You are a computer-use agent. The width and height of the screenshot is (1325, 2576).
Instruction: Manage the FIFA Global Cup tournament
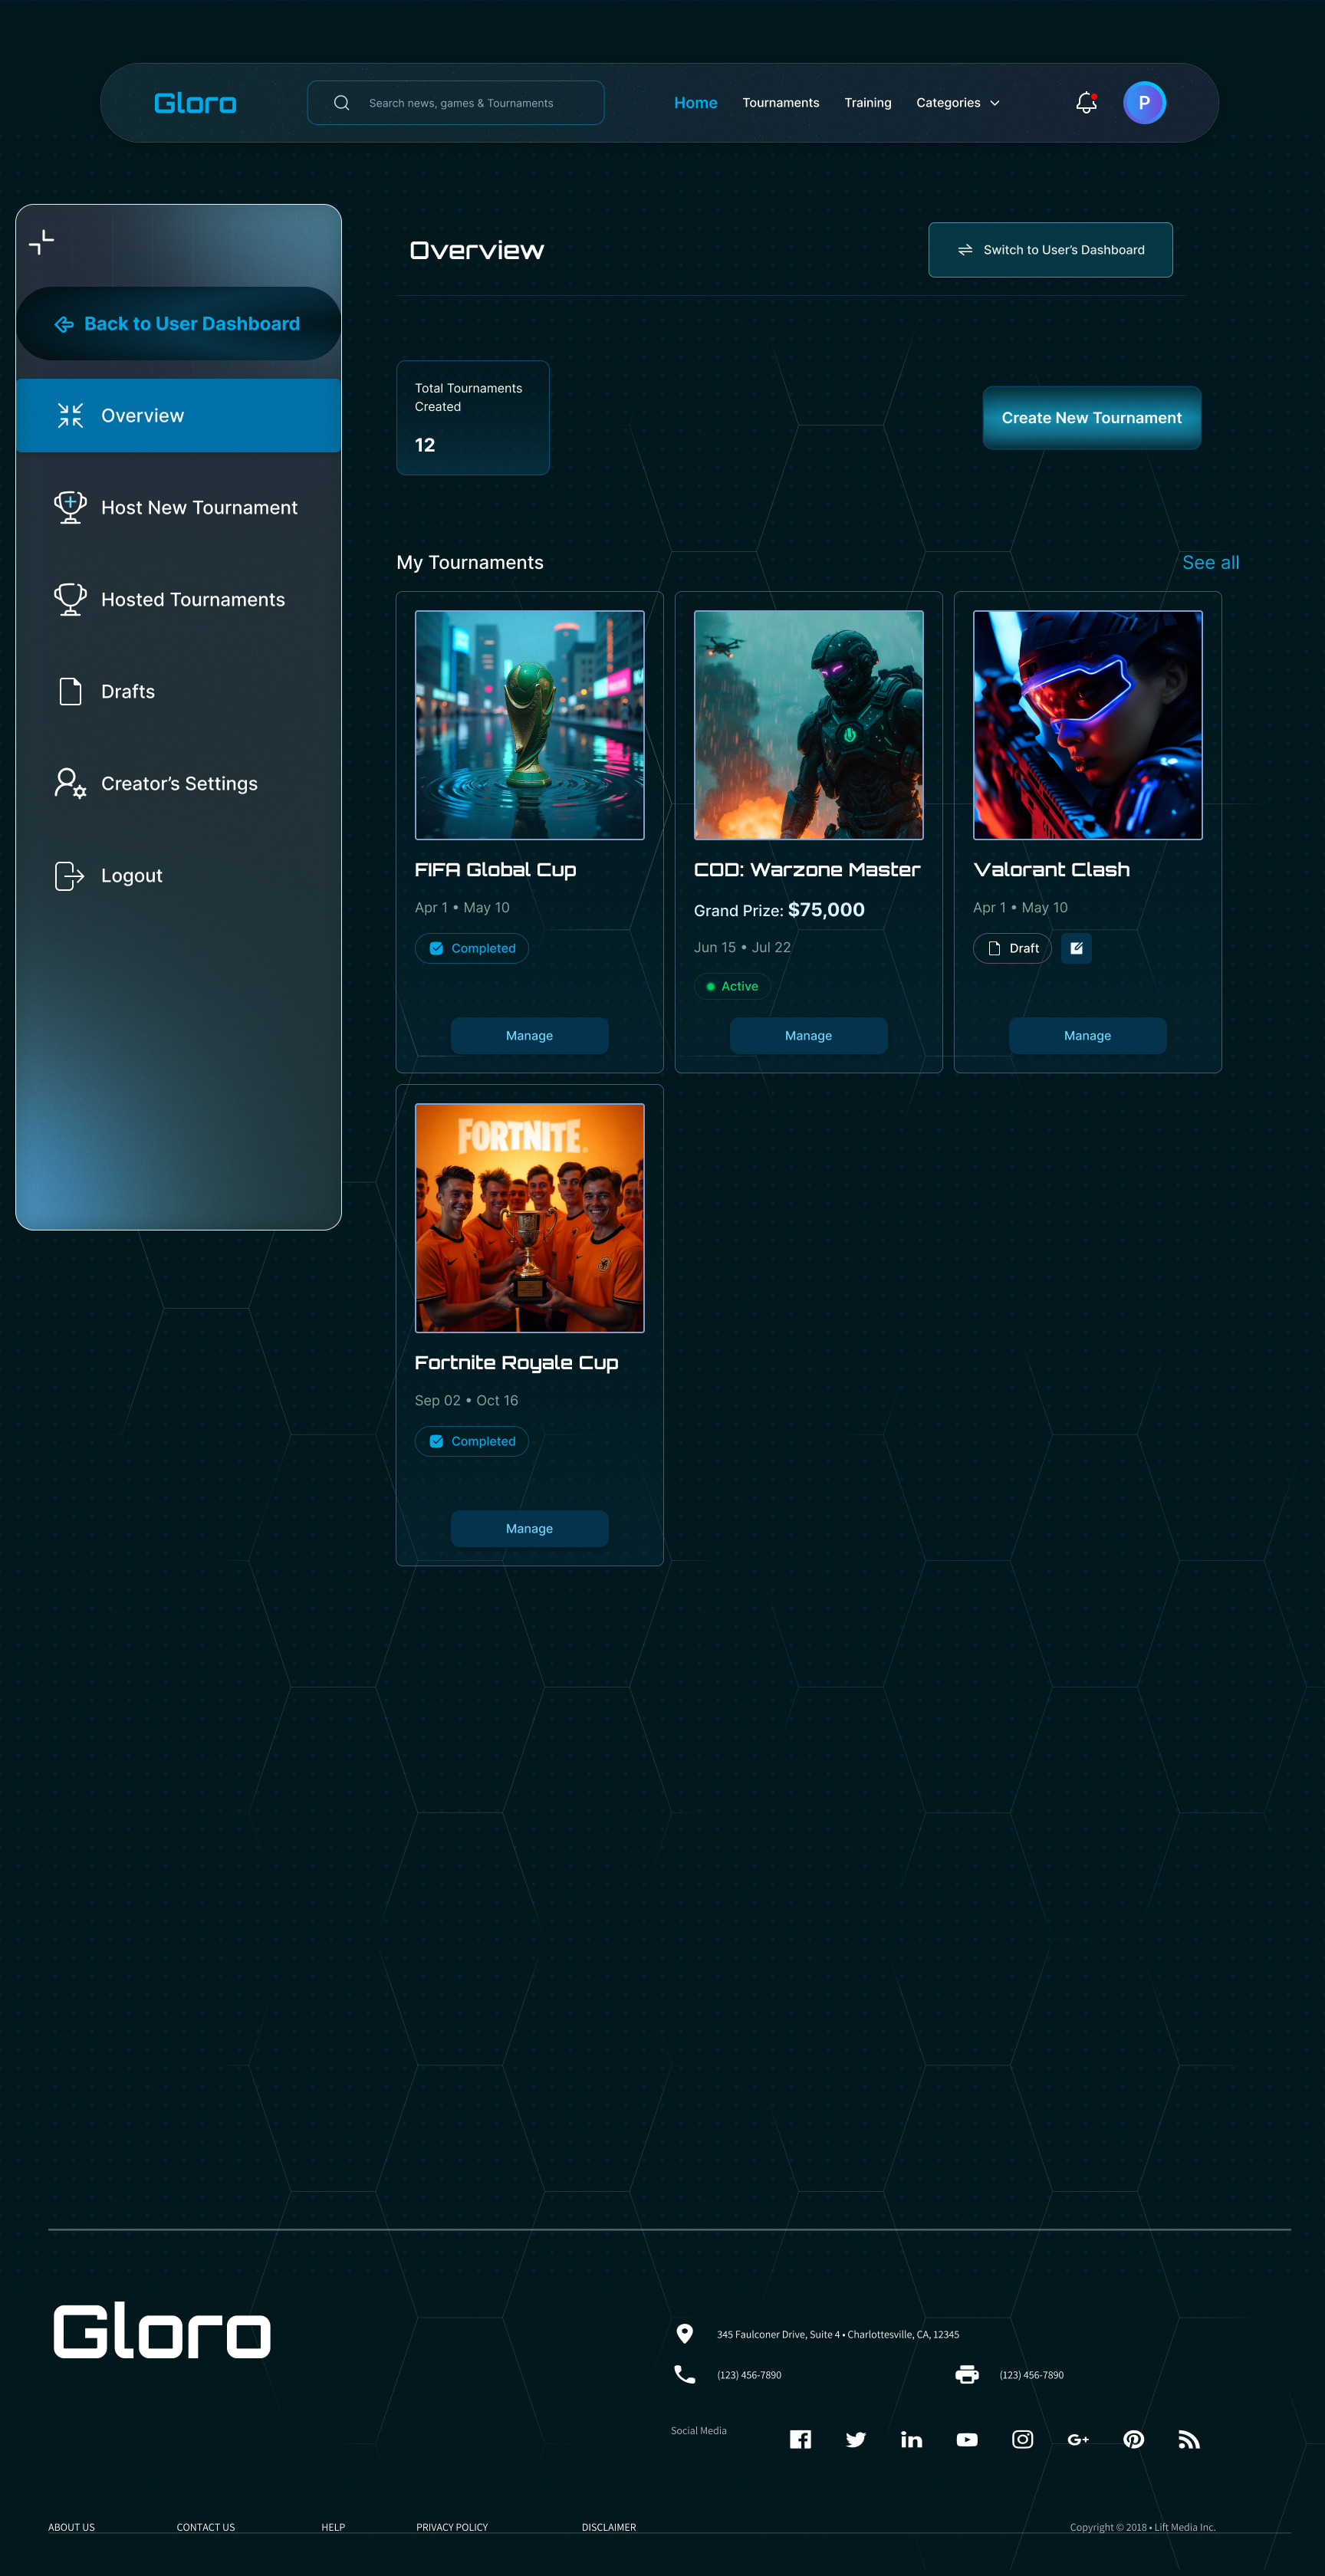coord(529,1035)
